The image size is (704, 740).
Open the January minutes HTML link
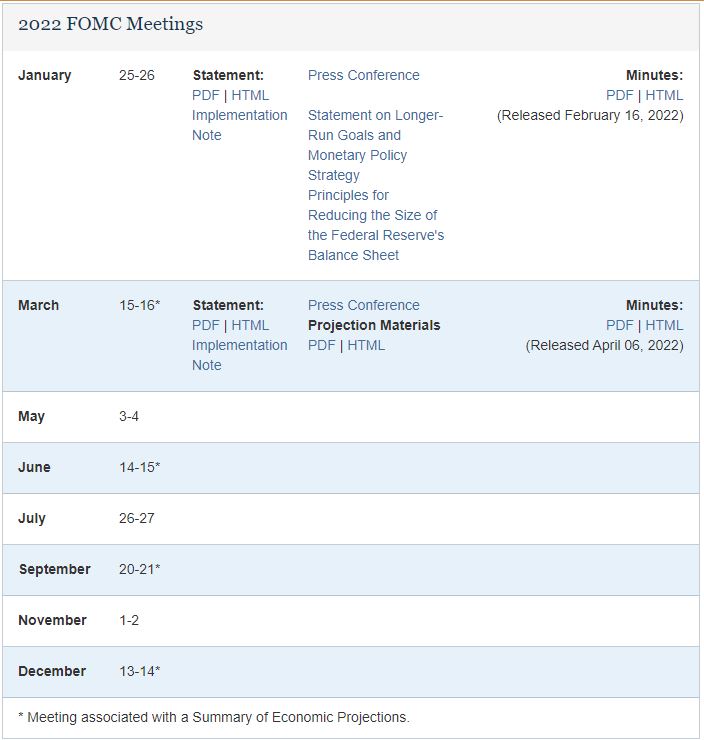point(664,95)
